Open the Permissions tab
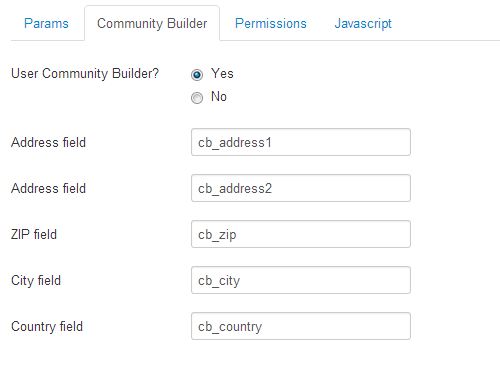The image size is (500, 375). (x=271, y=23)
